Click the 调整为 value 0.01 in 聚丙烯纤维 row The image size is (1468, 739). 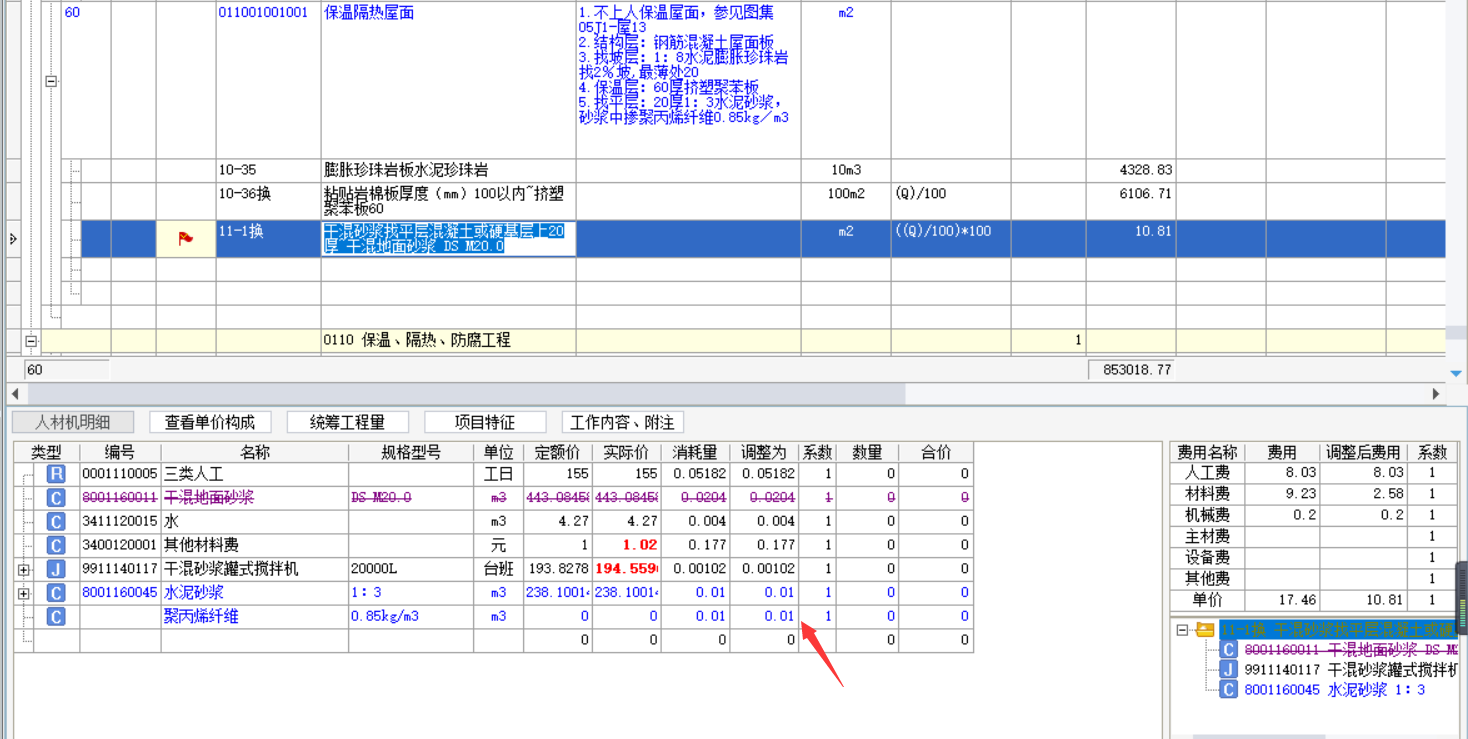point(764,617)
